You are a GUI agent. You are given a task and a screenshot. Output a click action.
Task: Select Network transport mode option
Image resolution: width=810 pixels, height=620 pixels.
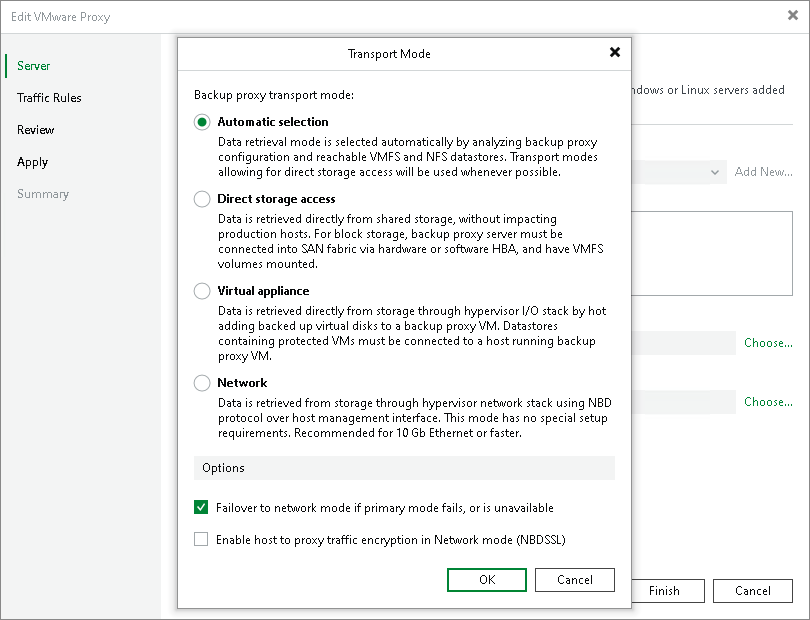click(202, 383)
